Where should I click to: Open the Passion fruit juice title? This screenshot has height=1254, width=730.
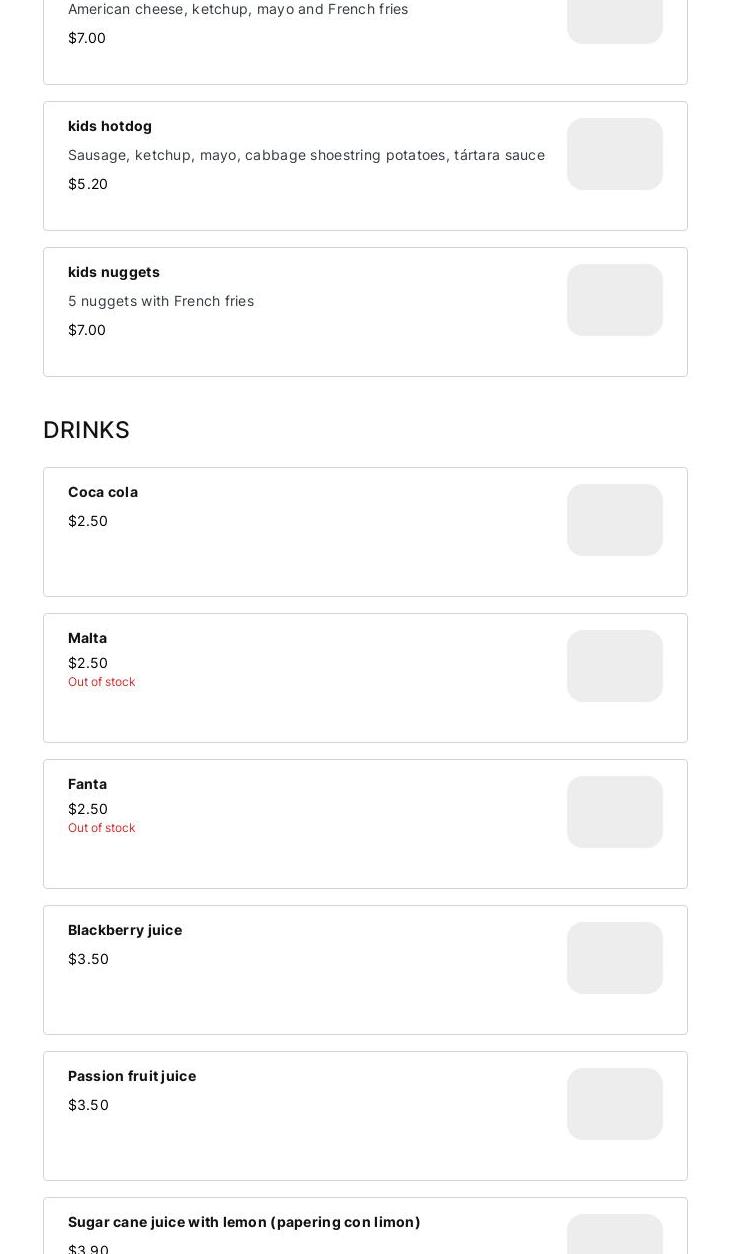click(132, 1076)
